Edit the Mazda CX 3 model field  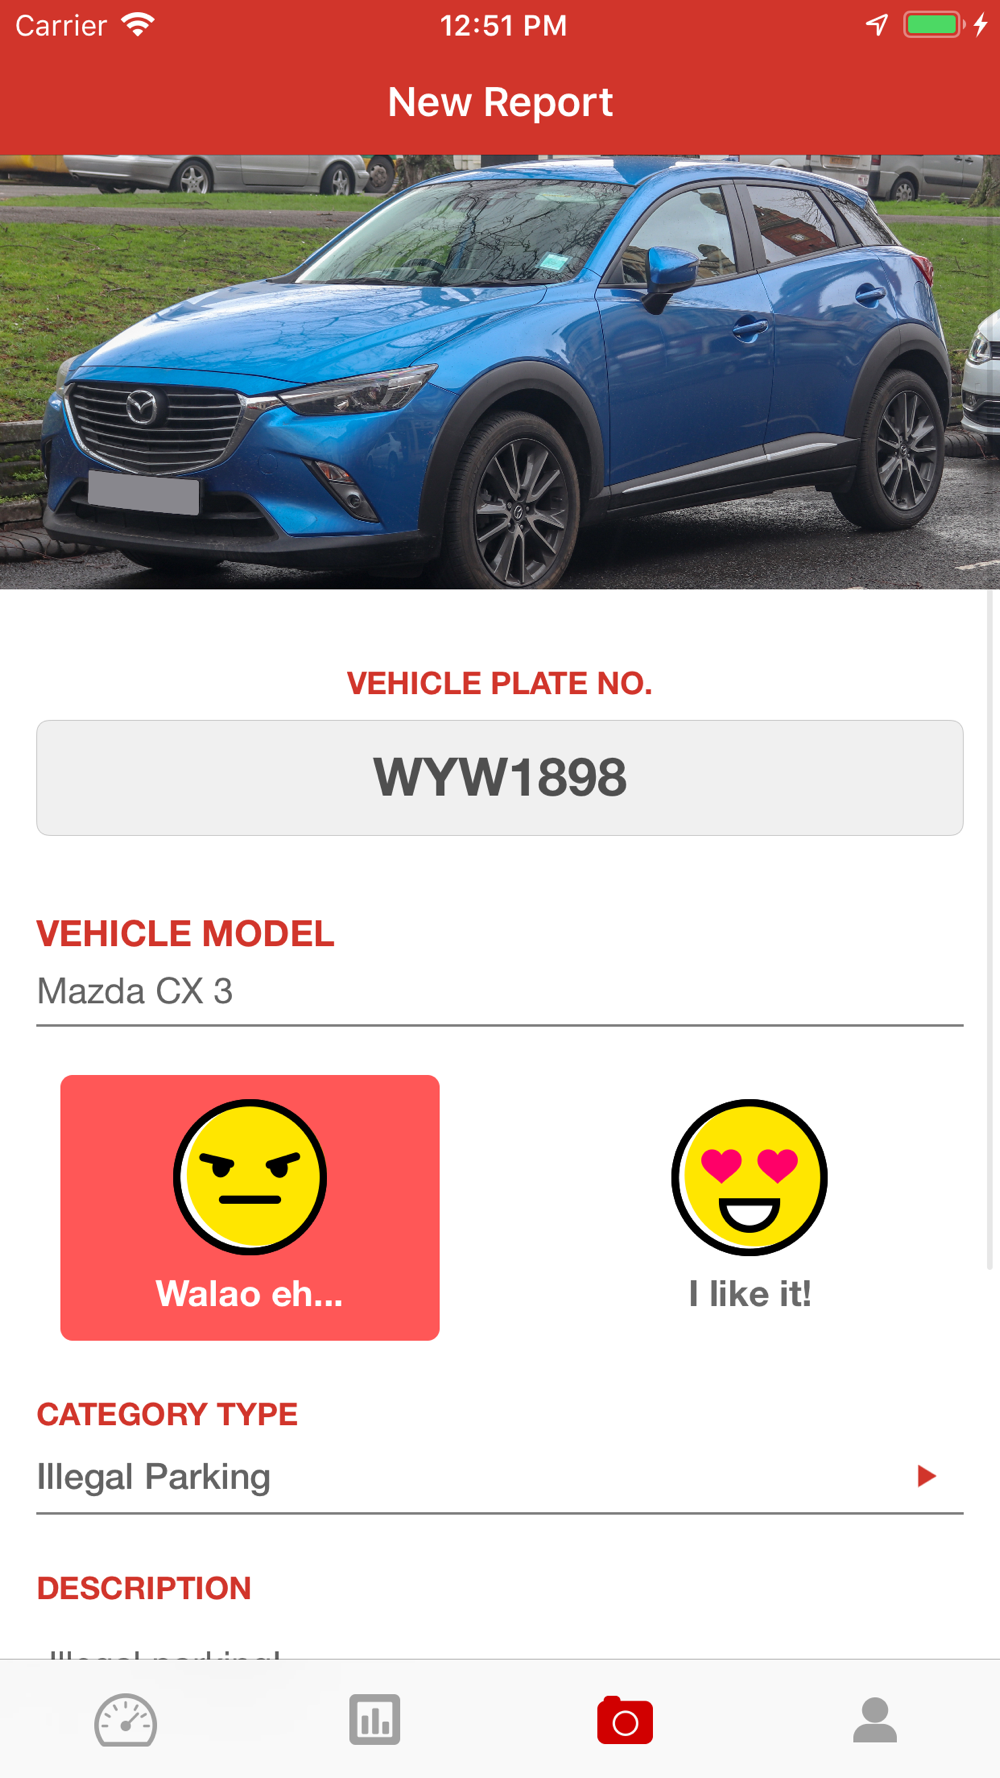(x=500, y=992)
